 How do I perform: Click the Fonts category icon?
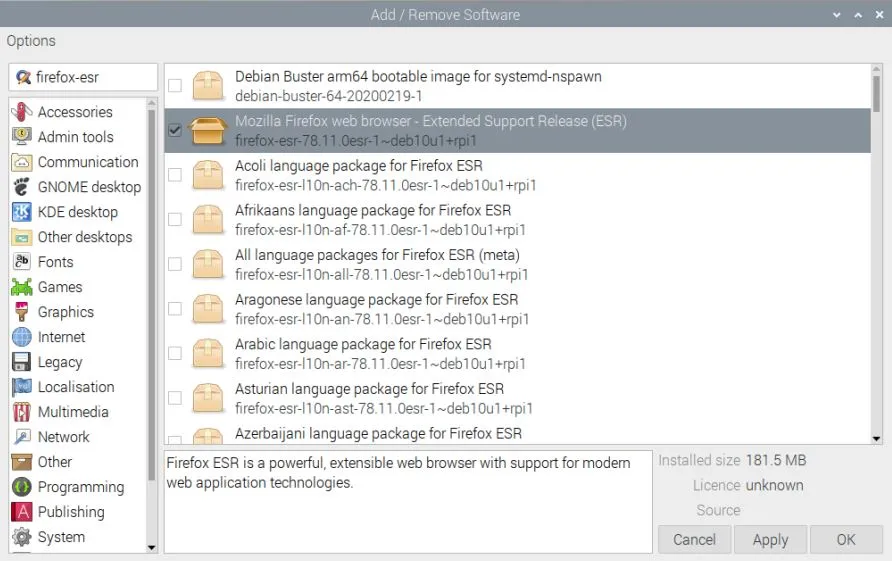[x=22, y=262]
